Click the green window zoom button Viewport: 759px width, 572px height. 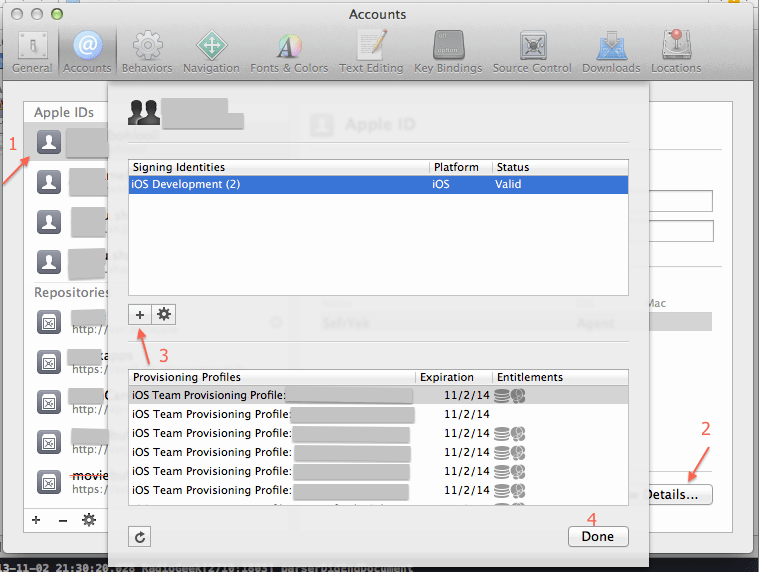click(57, 14)
